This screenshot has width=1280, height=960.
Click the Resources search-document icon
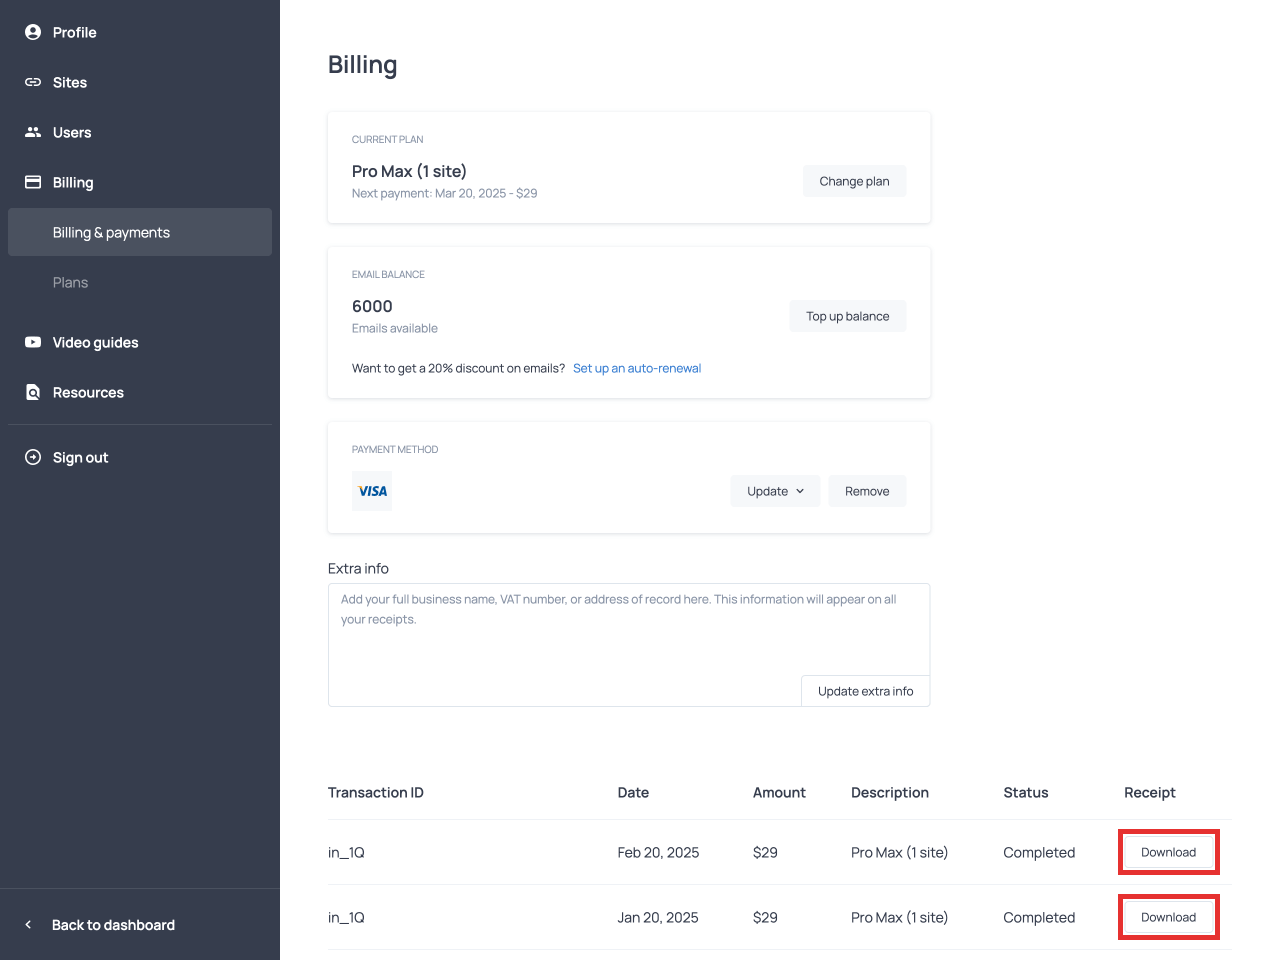pos(33,392)
